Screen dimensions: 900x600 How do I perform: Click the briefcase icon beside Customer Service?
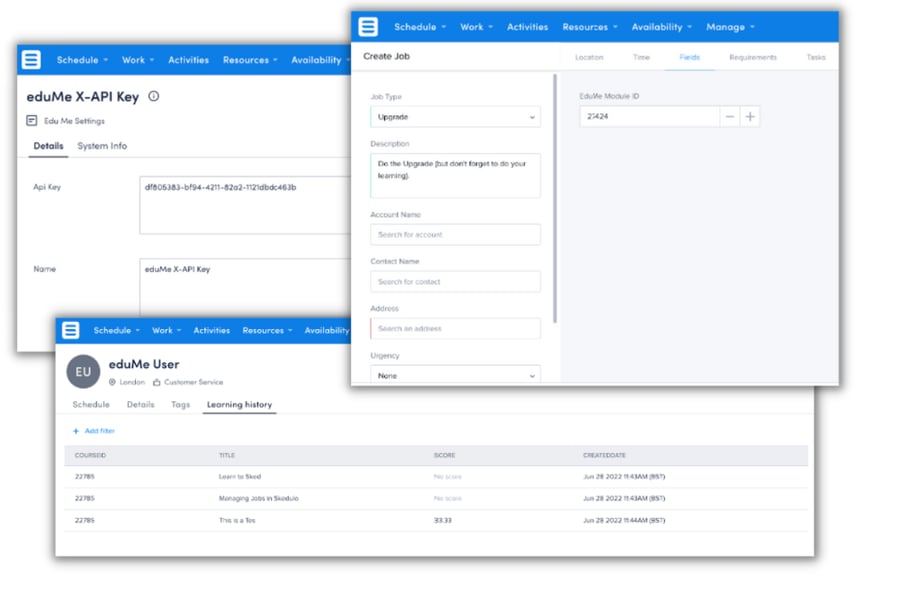click(x=157, y=382)
